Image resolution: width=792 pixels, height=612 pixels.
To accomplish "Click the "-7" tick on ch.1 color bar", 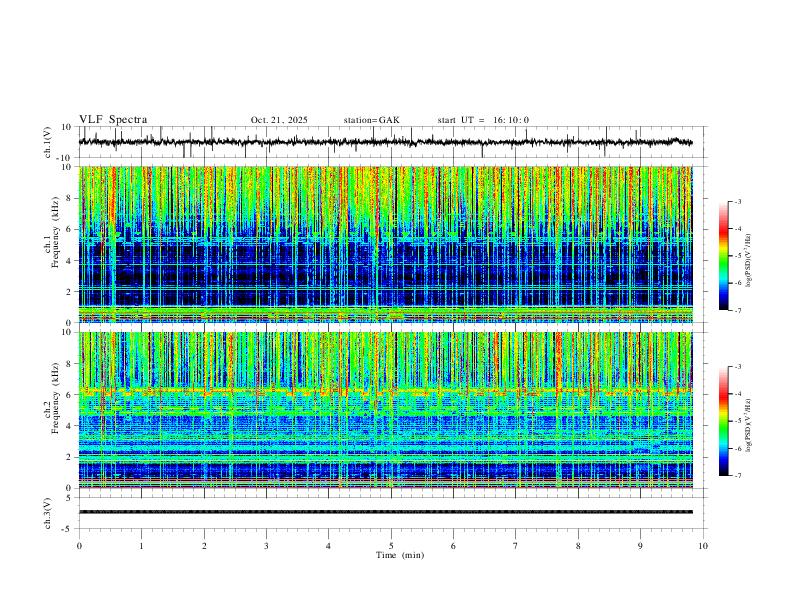I will click(738, 310).
